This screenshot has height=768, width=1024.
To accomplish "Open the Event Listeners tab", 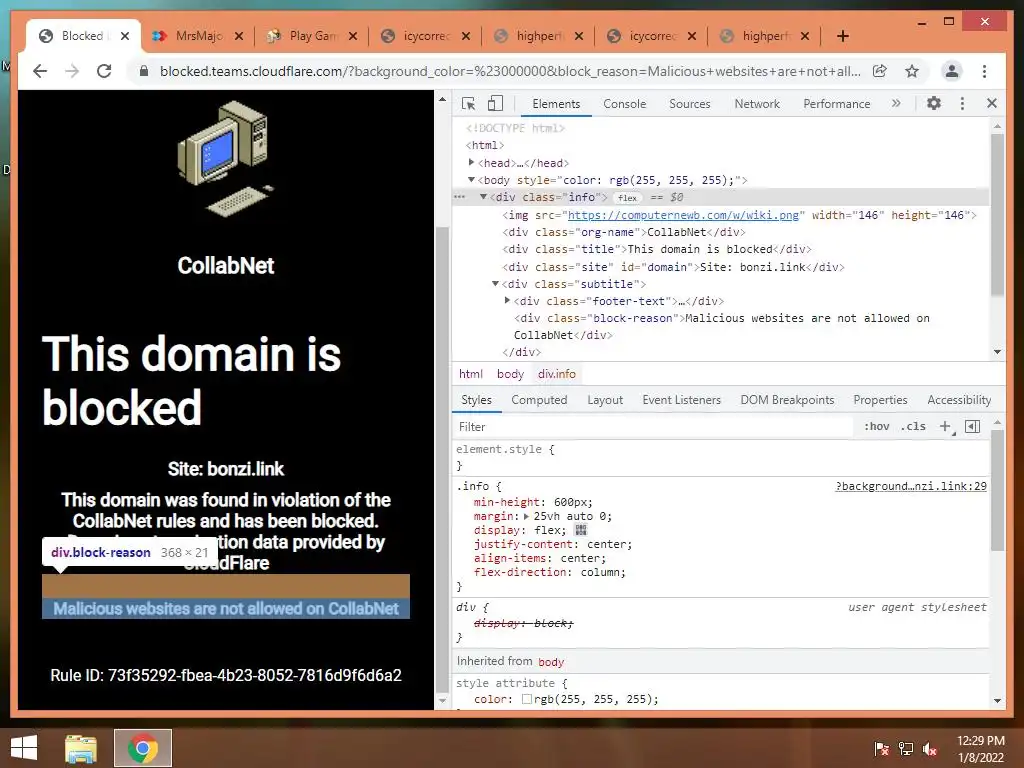I will point(681,400).
